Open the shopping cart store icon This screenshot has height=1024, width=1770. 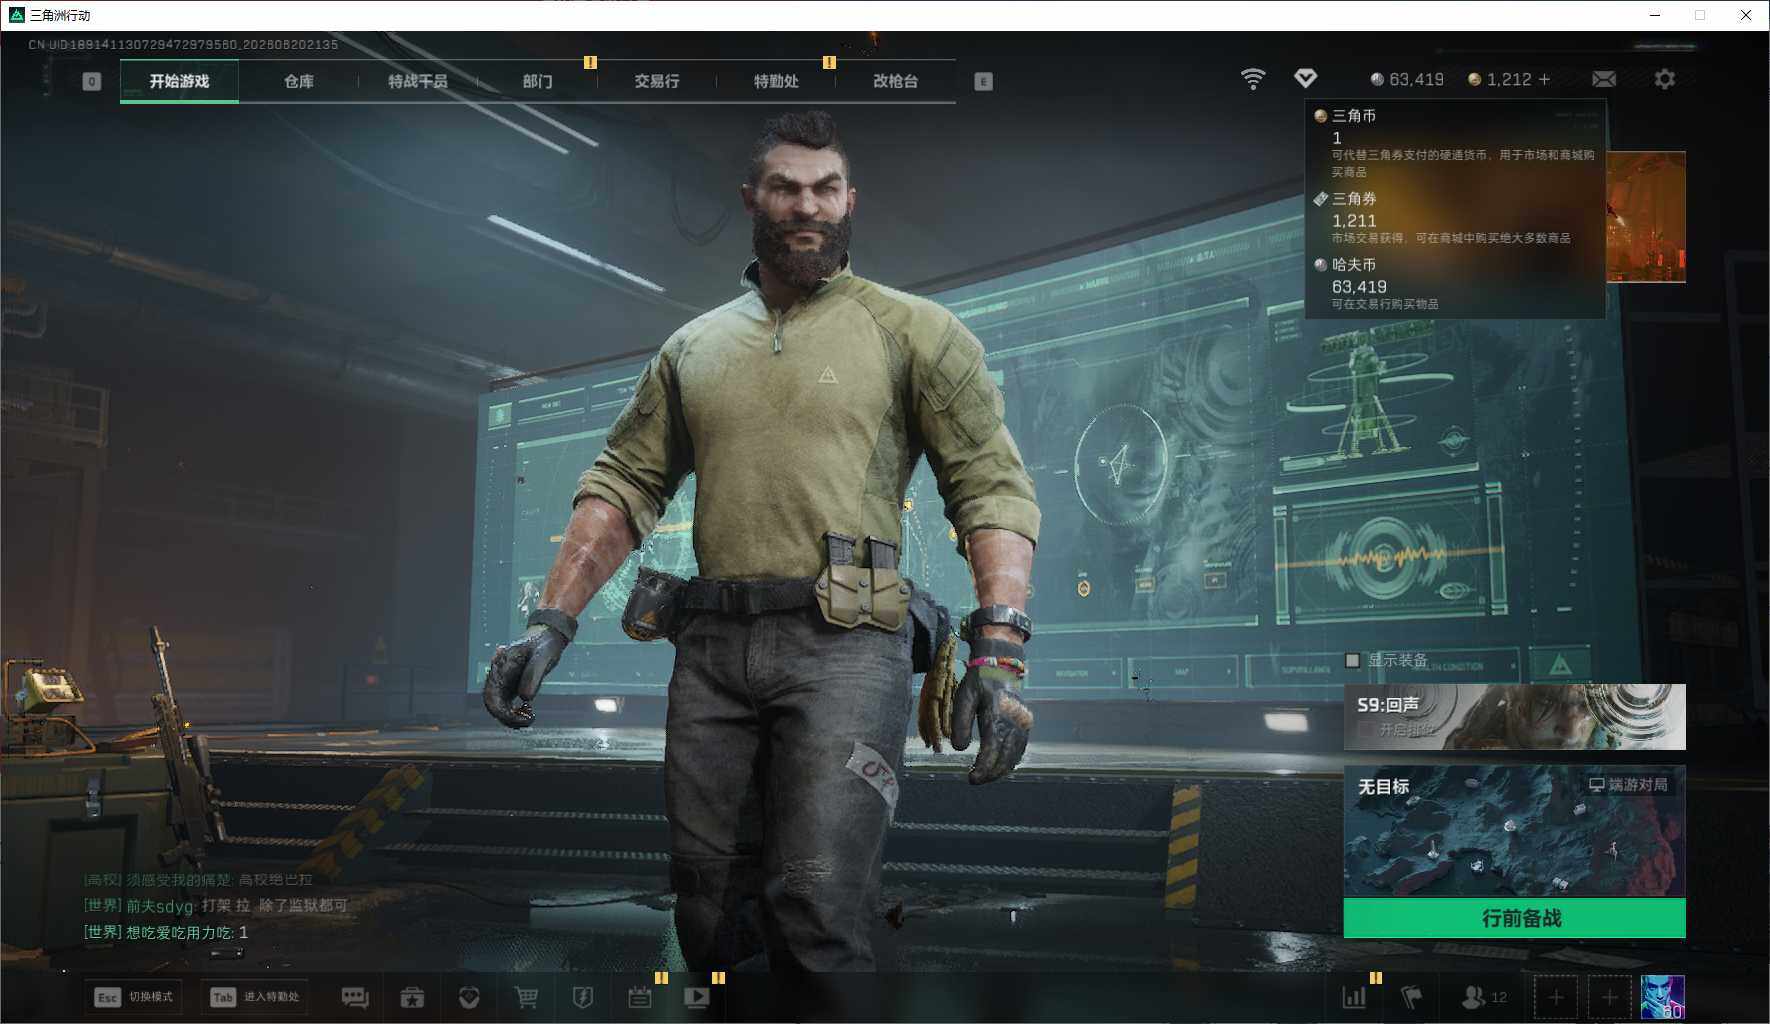coord(526,997)
